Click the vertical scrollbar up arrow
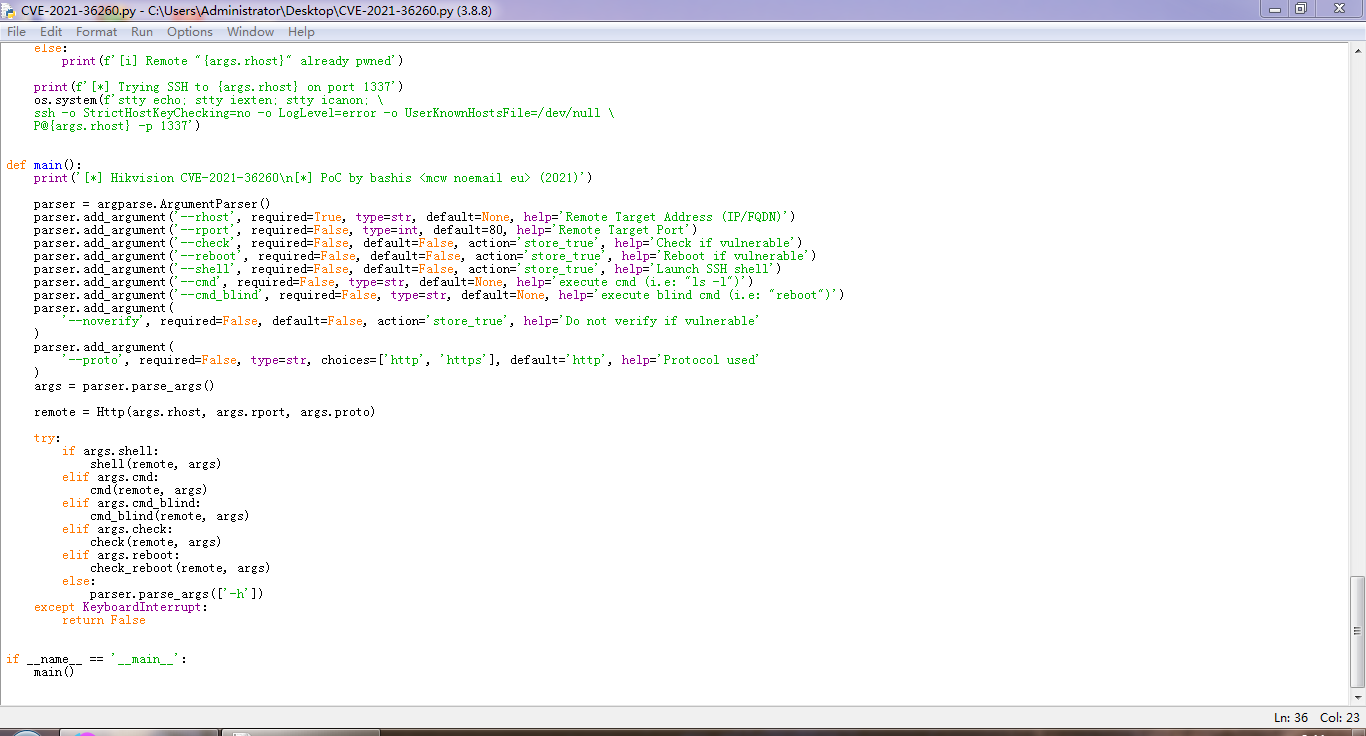The height and width of the screenshot is (736, 1366). coord(1357,50)
